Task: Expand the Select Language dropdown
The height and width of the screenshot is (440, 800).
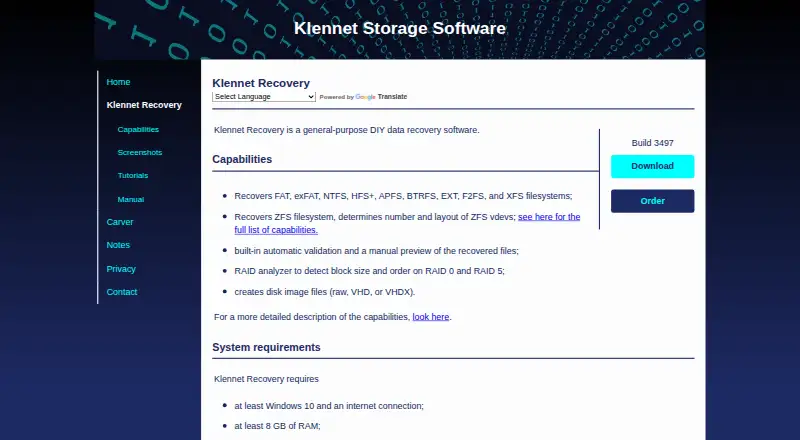Action: [264, 96]
